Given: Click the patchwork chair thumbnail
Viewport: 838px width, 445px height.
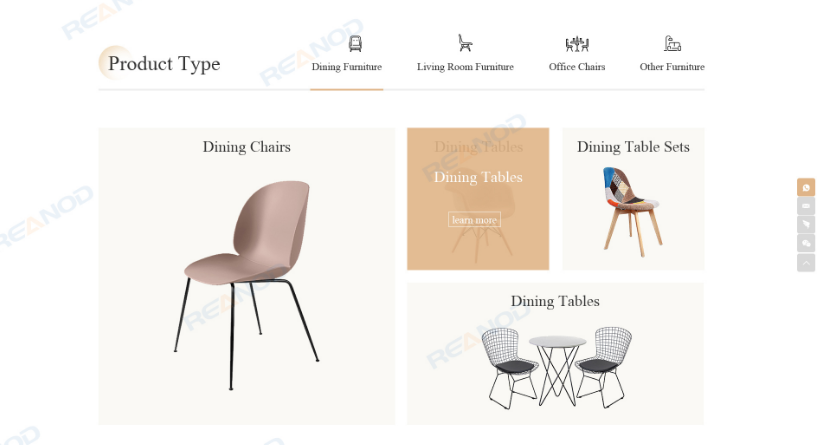Looking at the screenshot, I should click(x=633, y=212).
